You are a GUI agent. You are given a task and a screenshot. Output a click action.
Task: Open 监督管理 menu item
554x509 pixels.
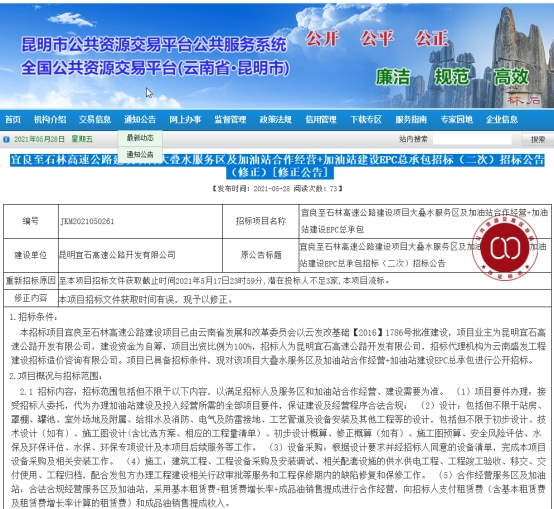pyautogui.click(x=230, y=119)
